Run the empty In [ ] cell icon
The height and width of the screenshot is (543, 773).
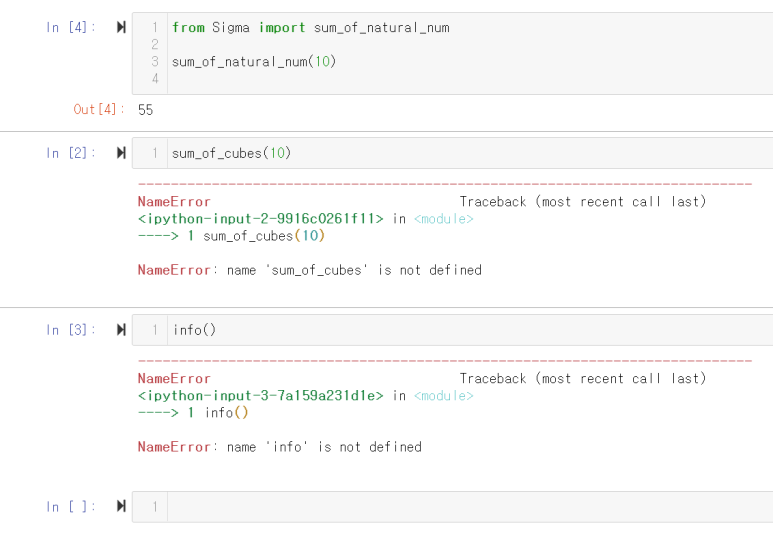pyautogui.click(x=121, y=506)
